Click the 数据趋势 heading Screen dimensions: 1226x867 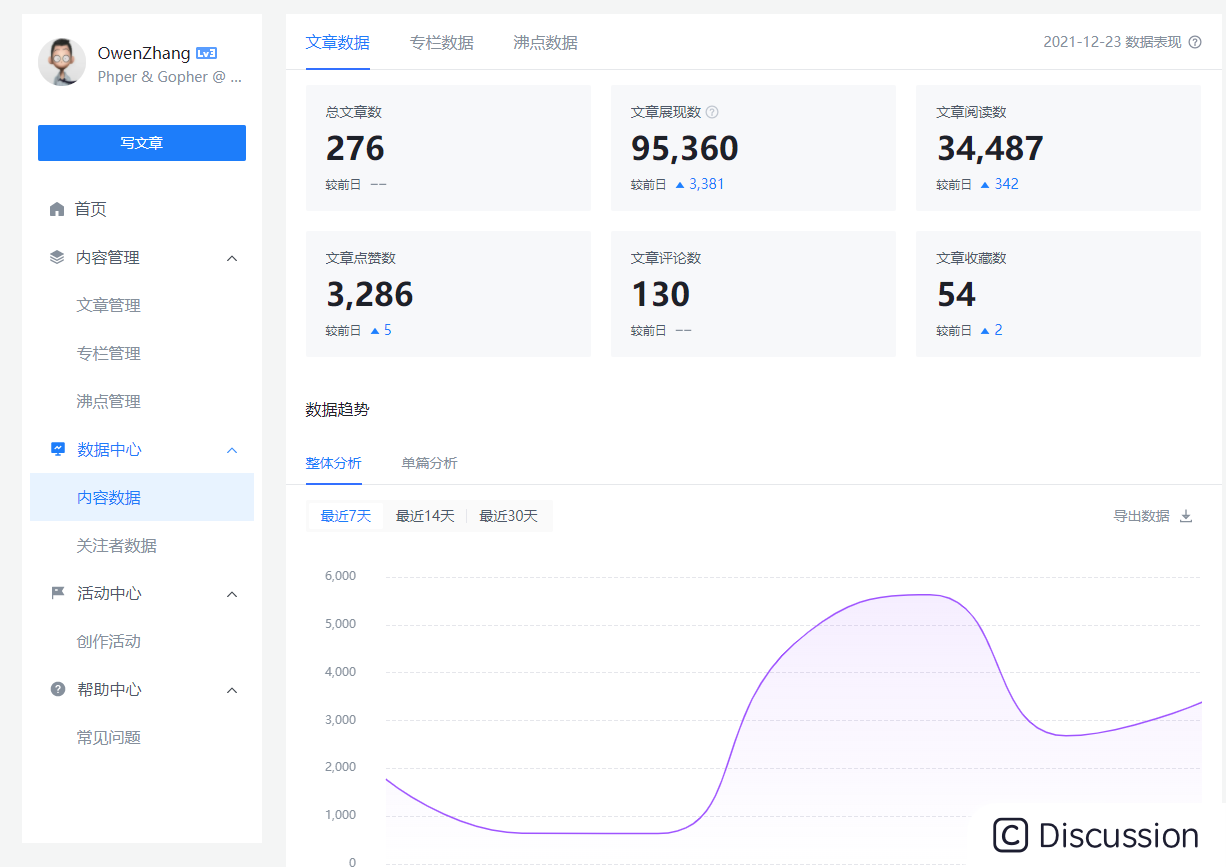pyautogui.click(x=338, y=409)
